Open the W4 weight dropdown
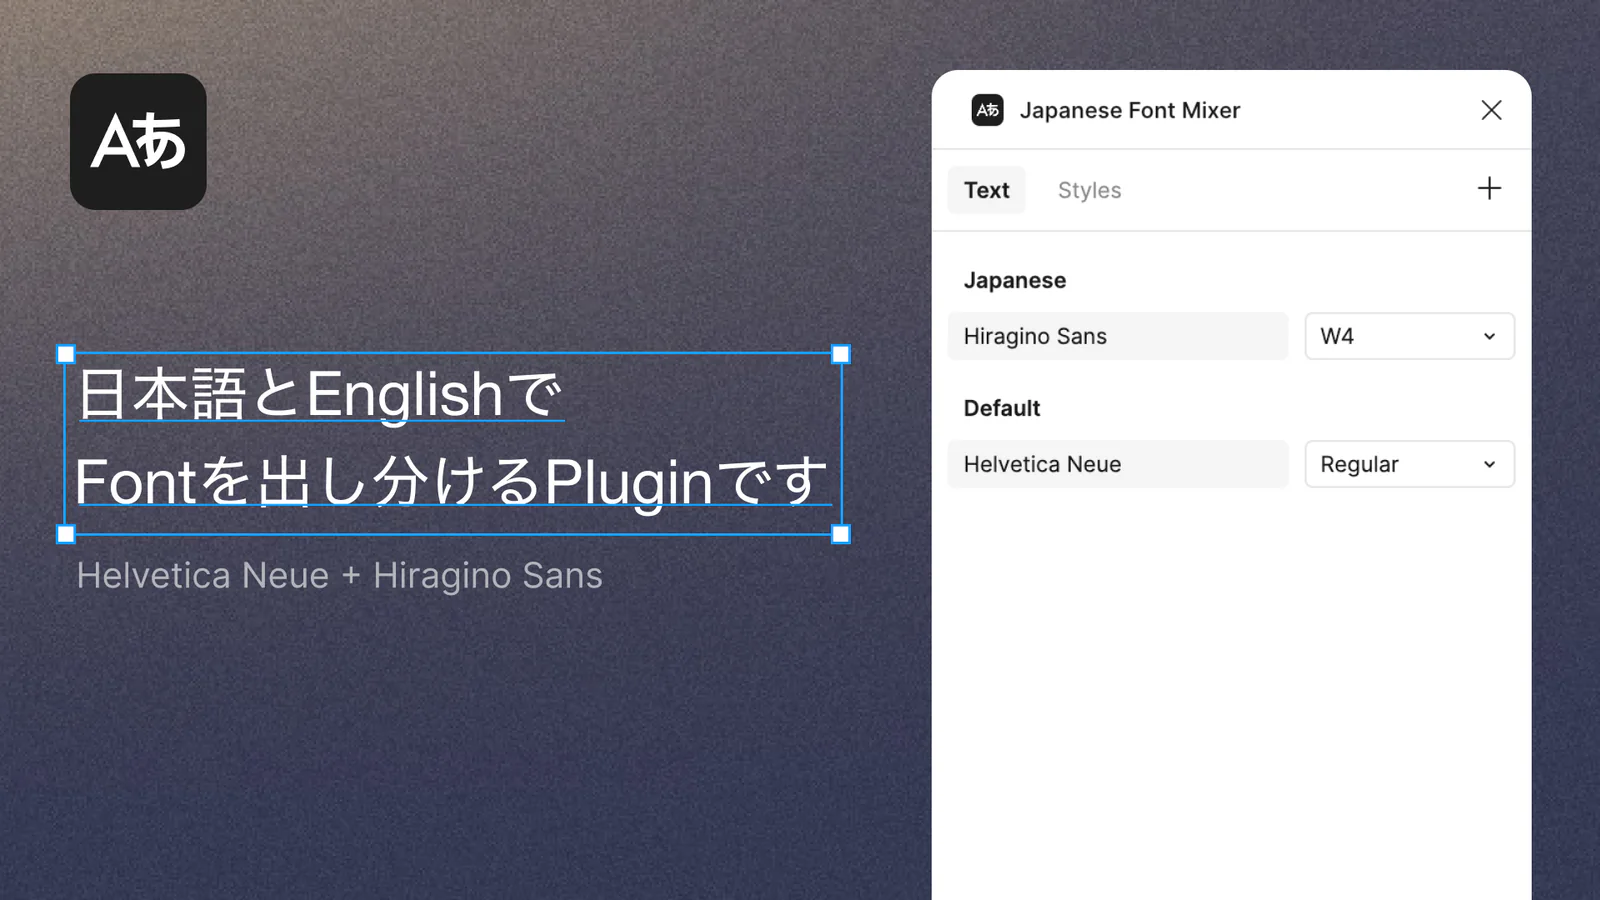This screenshot has width=1600, height=900. point(1409,336)
